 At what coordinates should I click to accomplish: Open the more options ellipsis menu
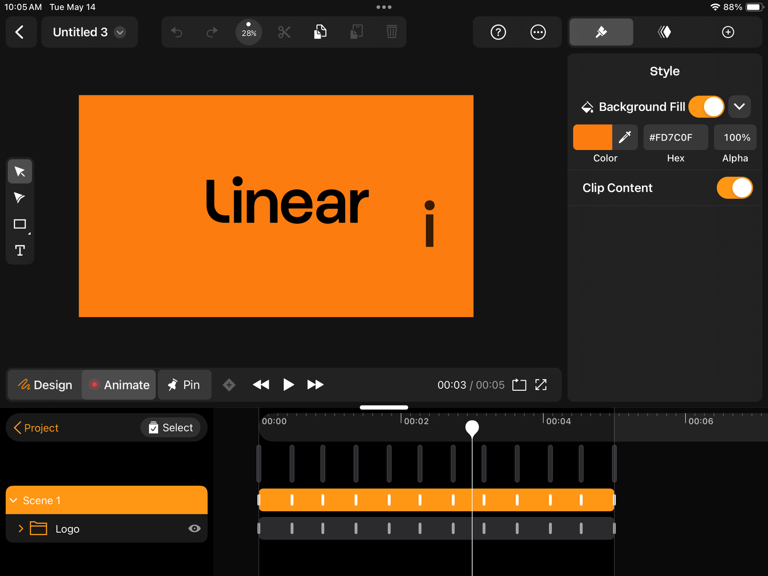(538, 32)
